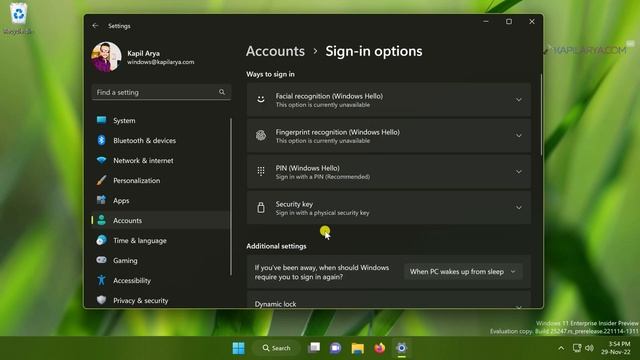Click the Accessibility figure icon
The image size is (640, 360).
coord(102,280)
